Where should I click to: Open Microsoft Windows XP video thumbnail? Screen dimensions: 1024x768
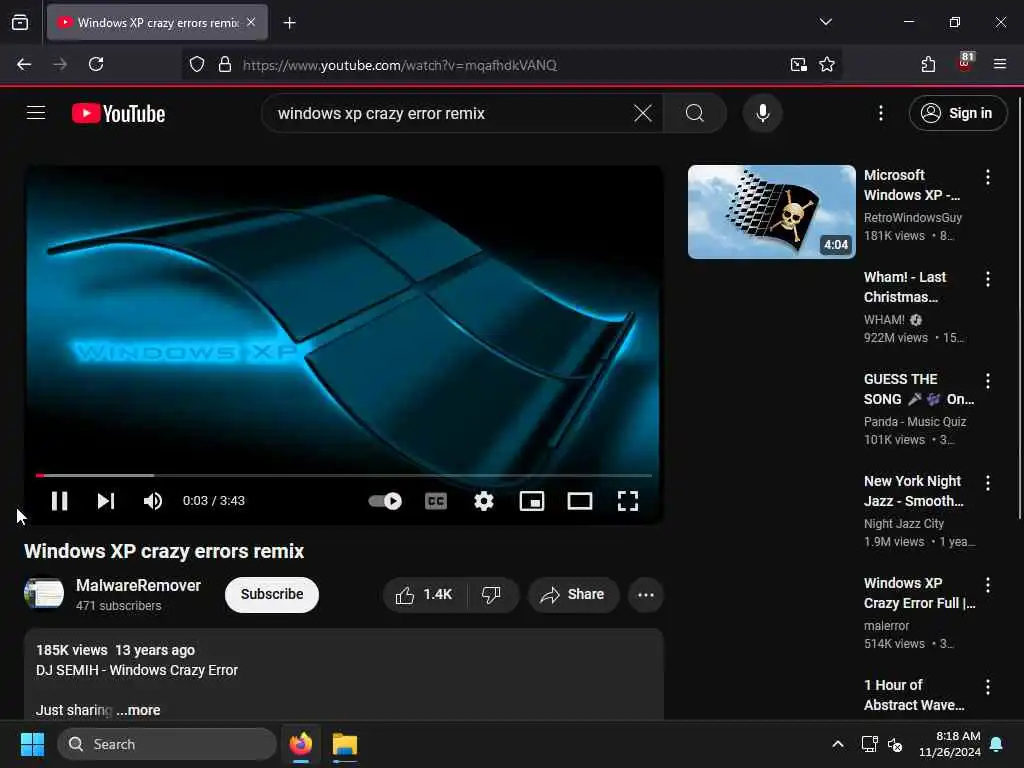tap(771, 212)
